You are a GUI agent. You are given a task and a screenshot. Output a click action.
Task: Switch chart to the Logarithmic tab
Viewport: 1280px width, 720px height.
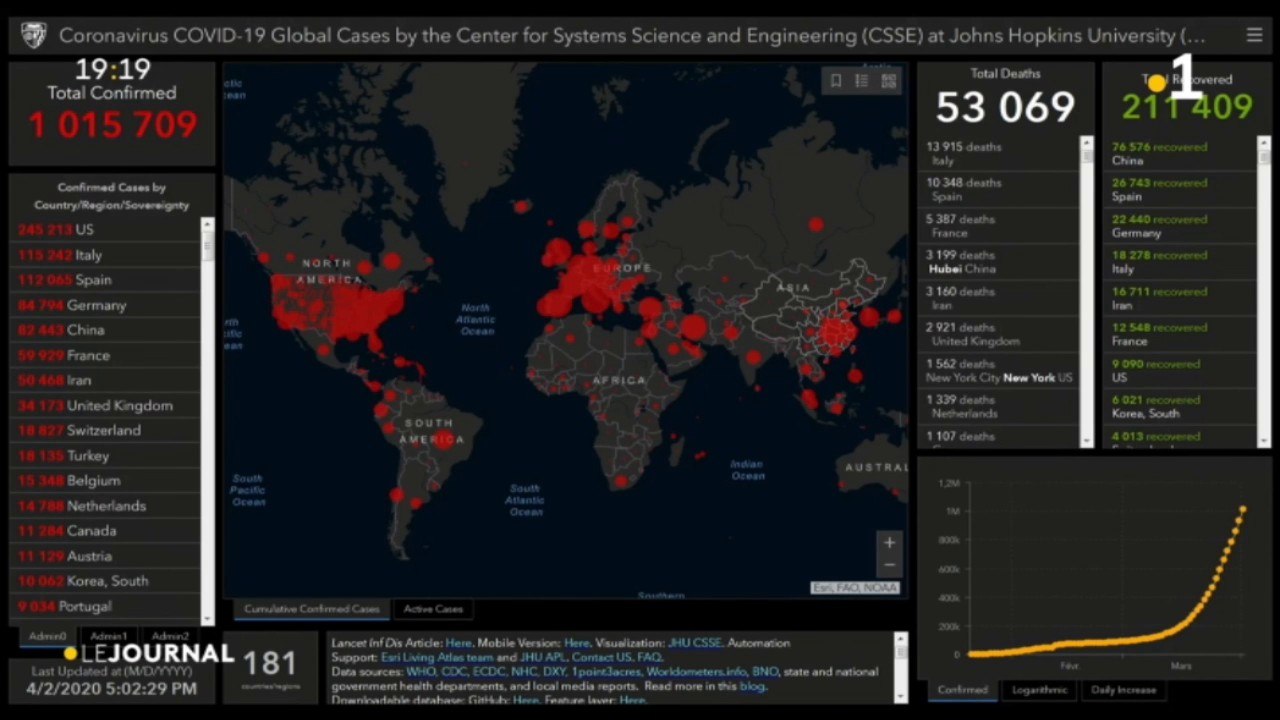point(1039,690)
